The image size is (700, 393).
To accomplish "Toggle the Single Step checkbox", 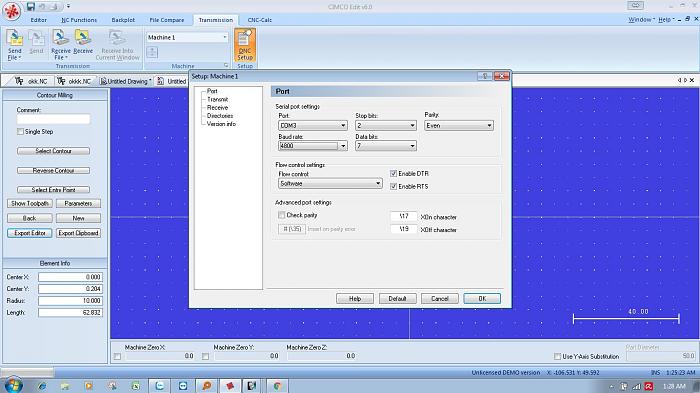I will (20, 132).
